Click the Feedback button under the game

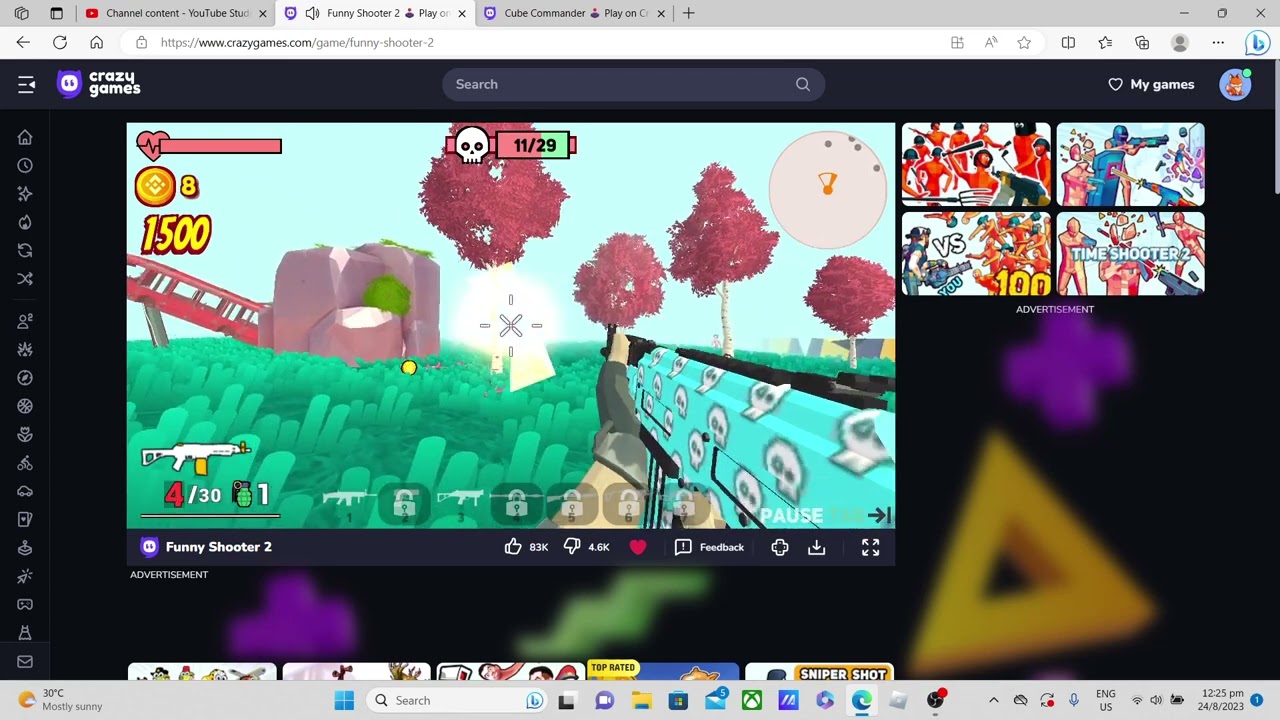coord(709,547)
